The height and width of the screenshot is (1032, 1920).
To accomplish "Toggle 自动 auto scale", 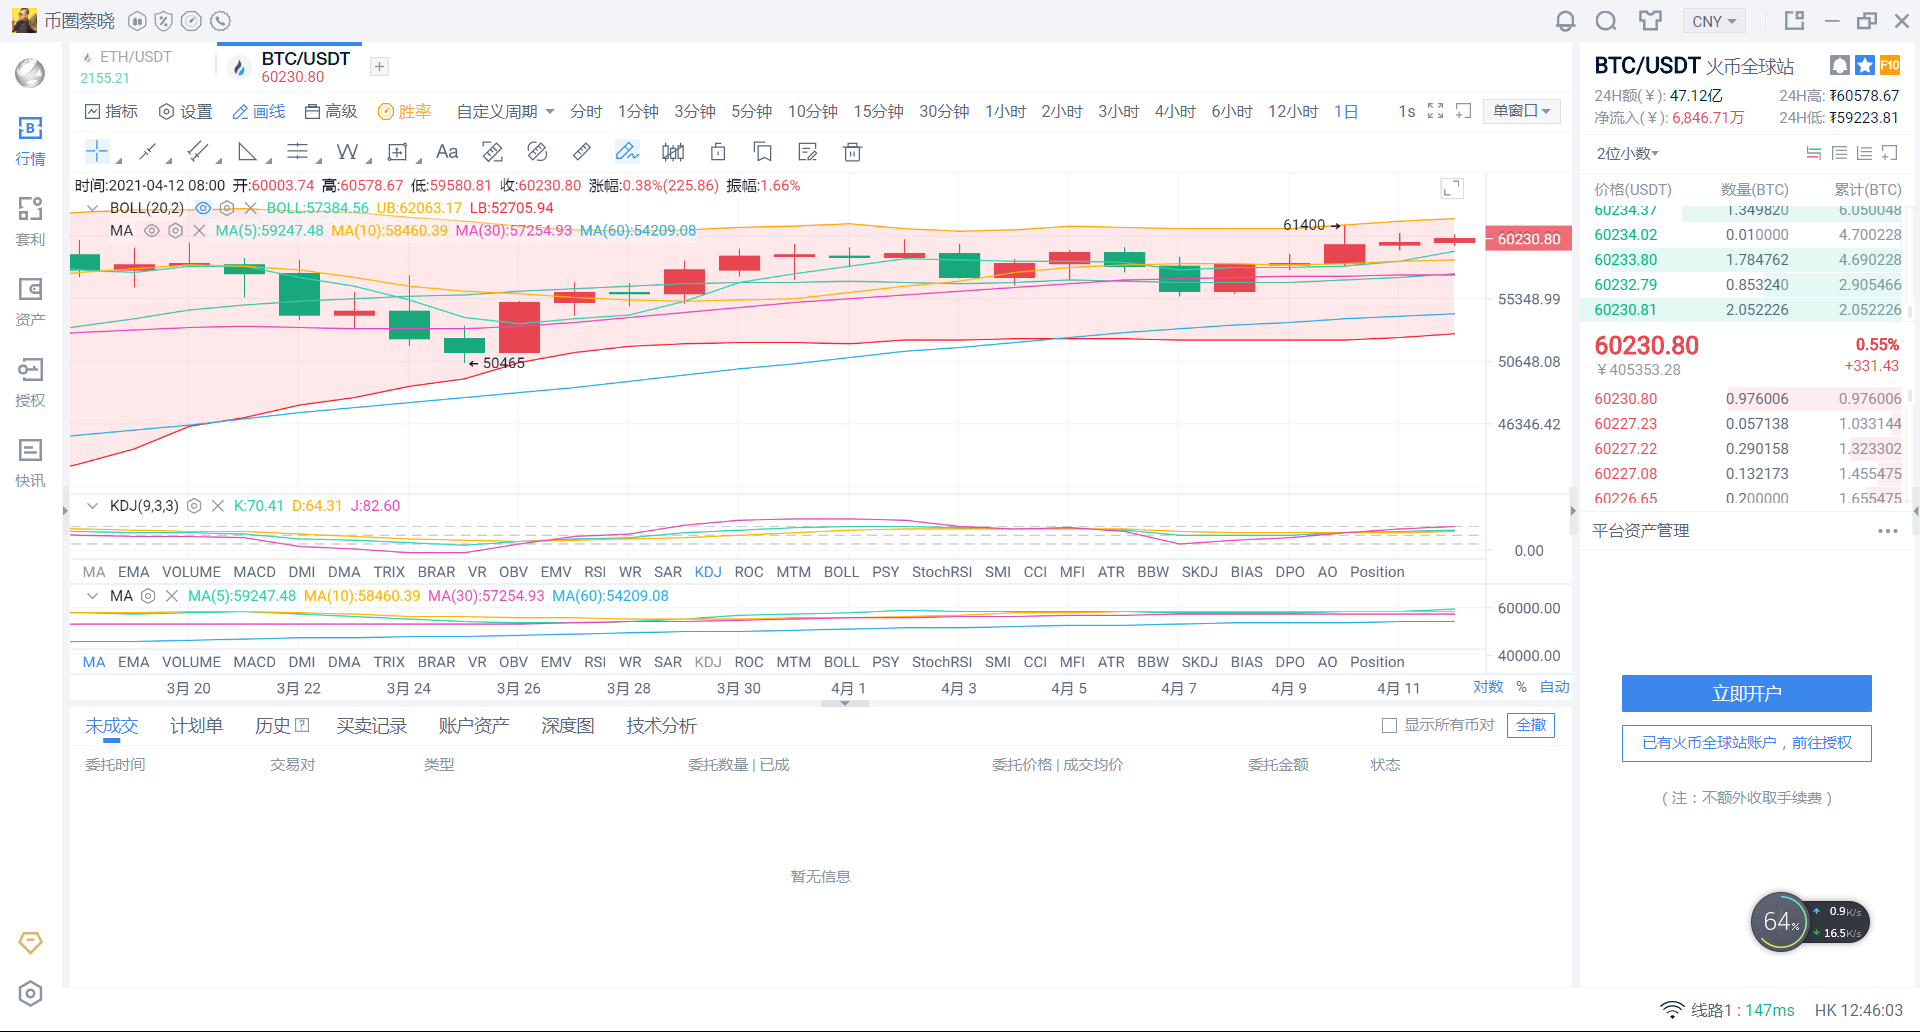I will (x=1554, y=687).
